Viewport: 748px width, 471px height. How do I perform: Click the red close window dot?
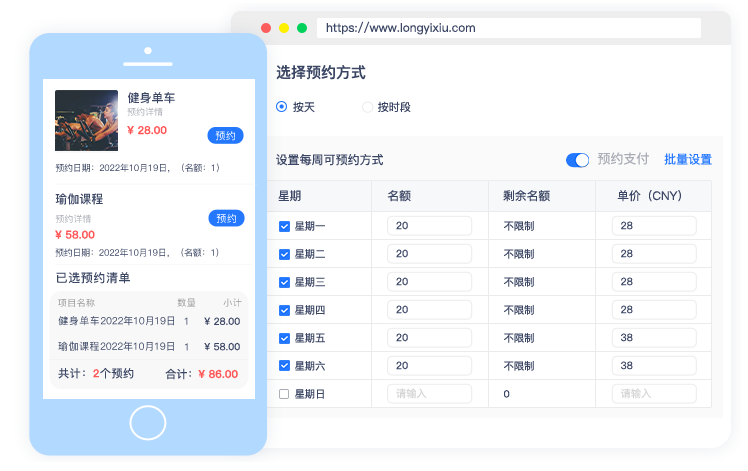[x=266, y=28]
